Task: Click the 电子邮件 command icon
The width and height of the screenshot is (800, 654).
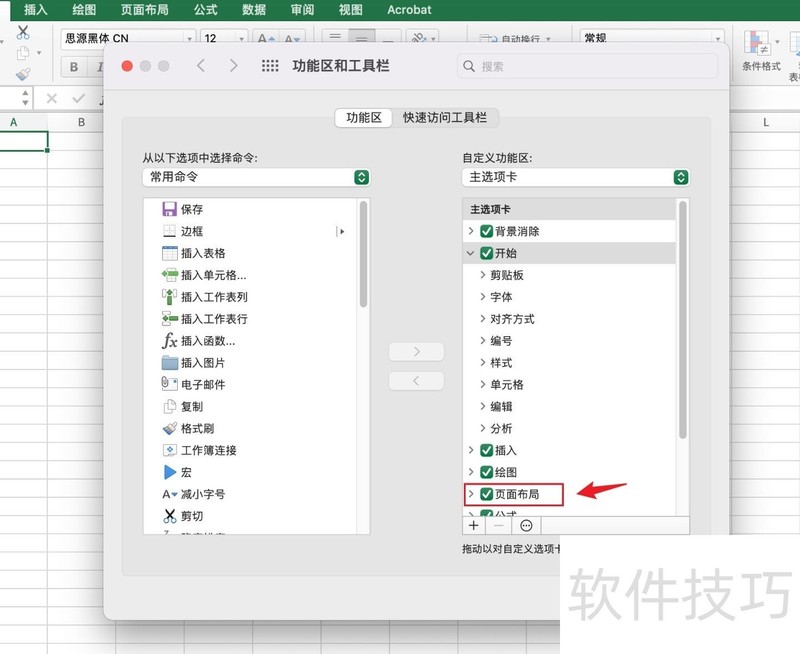Action: [169, 385]
